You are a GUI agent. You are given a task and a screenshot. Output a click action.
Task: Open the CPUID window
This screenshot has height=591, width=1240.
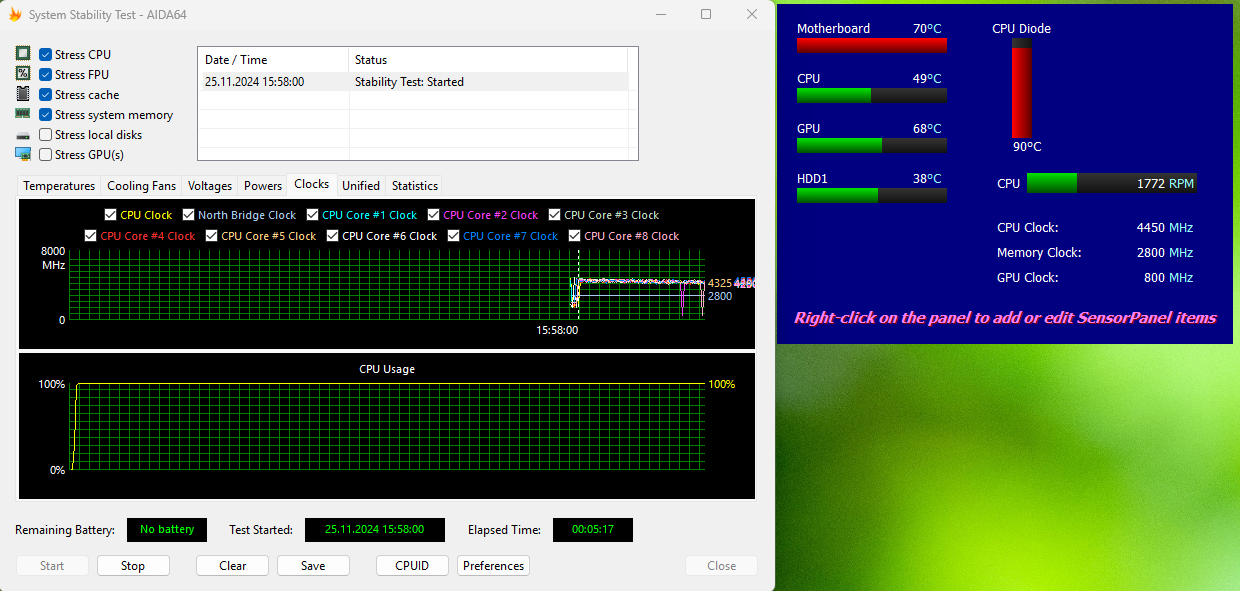(x=412, y=566)
